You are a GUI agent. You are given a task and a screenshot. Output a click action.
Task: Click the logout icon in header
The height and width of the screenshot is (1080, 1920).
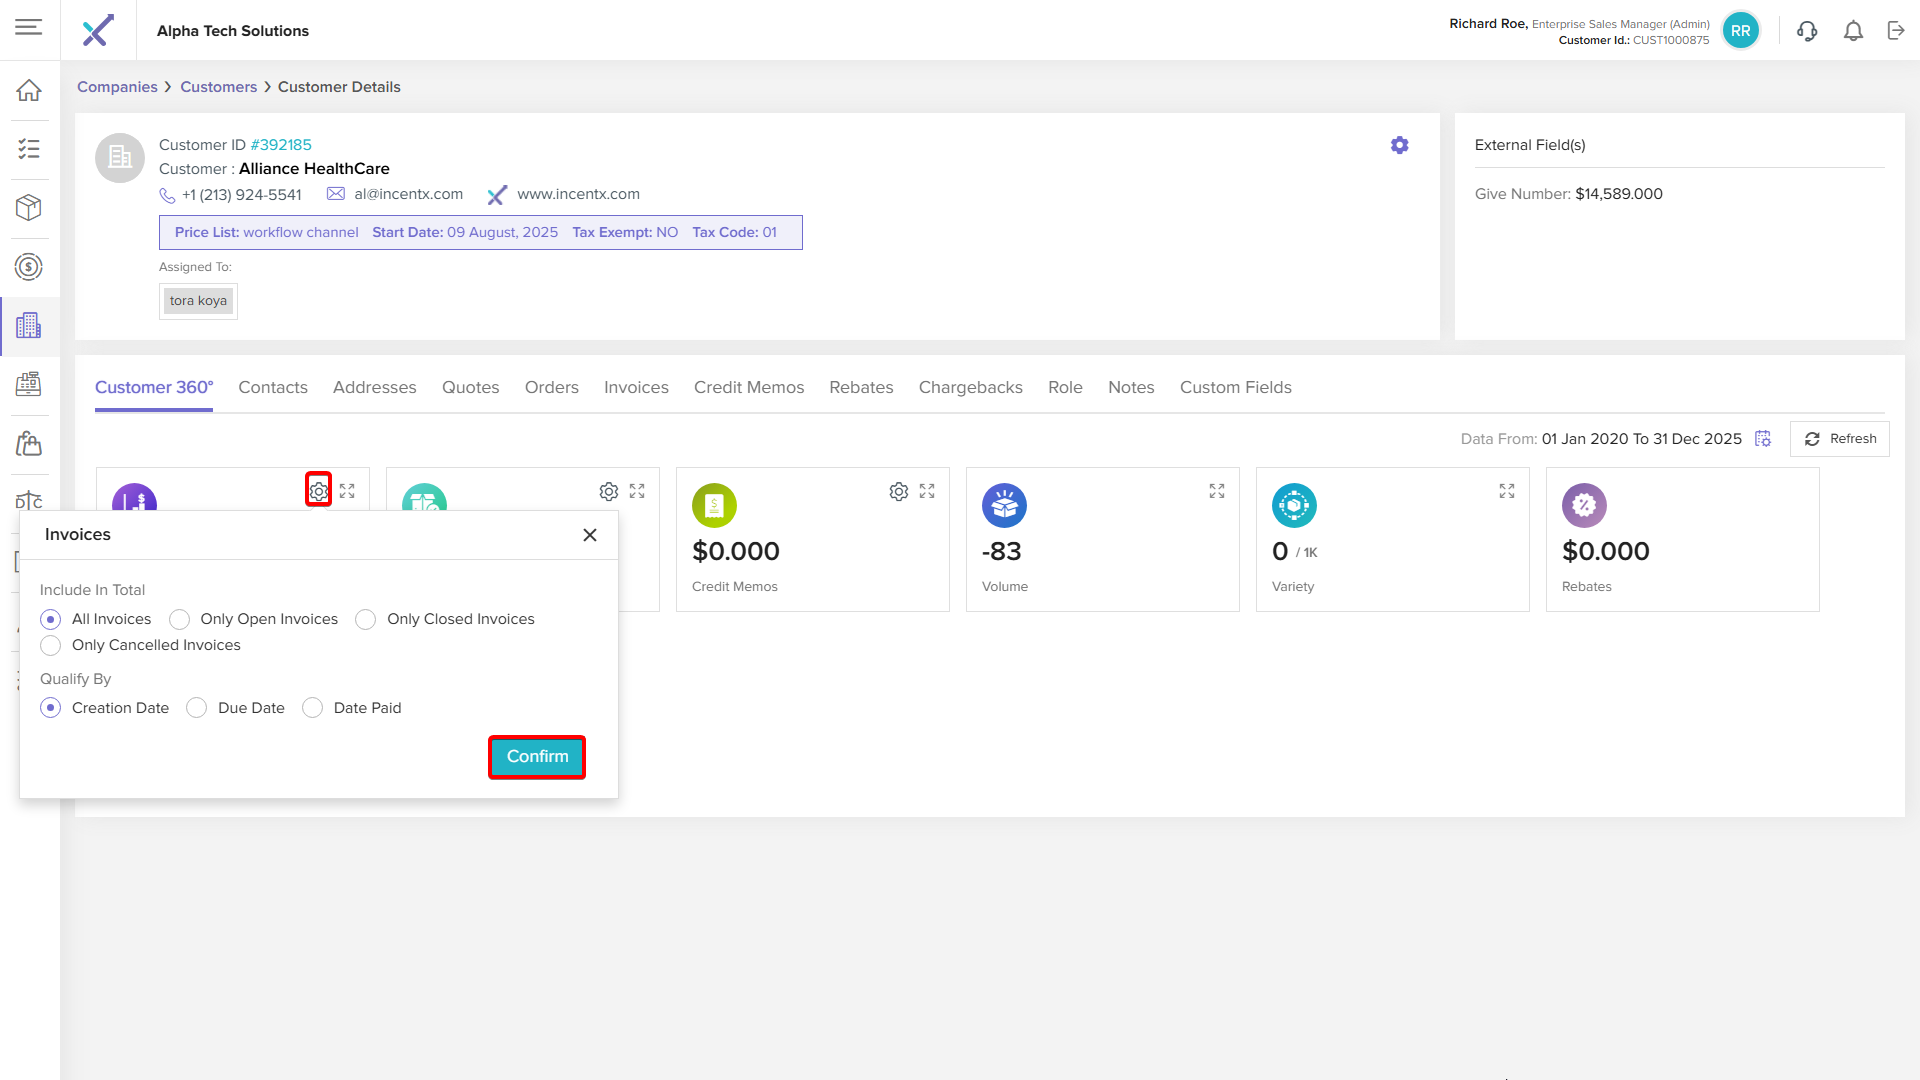1896,31
